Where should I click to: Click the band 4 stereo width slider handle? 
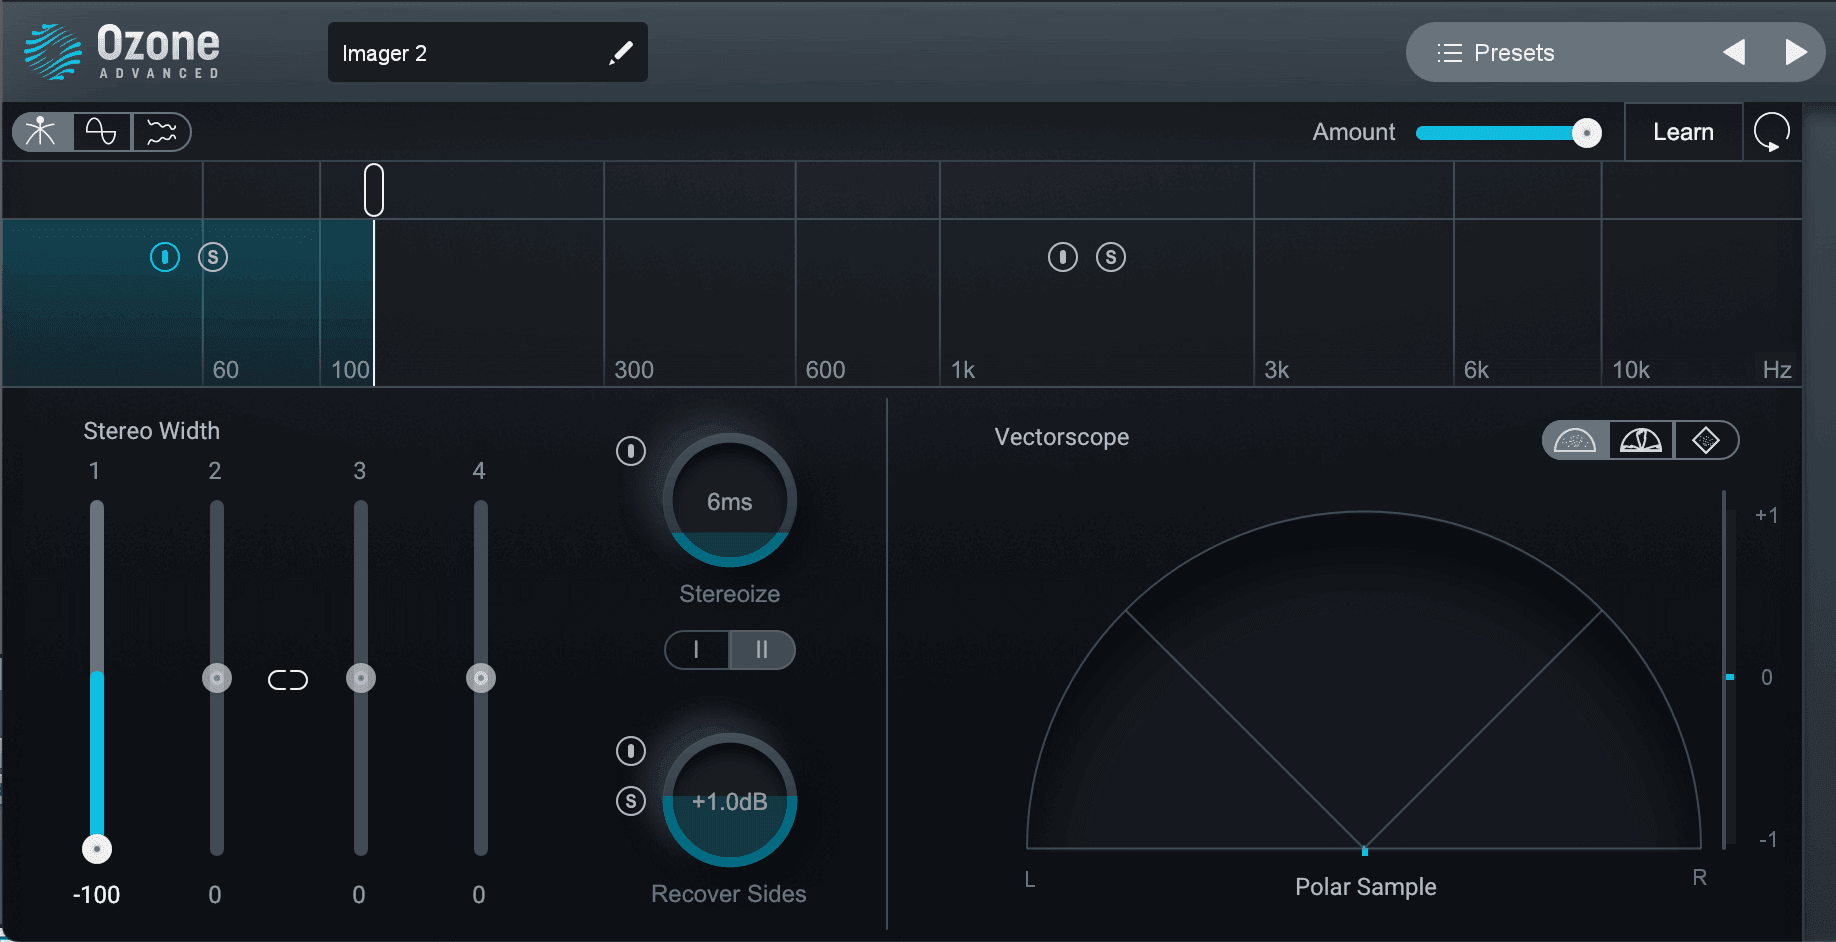click(x=481, y=678)
